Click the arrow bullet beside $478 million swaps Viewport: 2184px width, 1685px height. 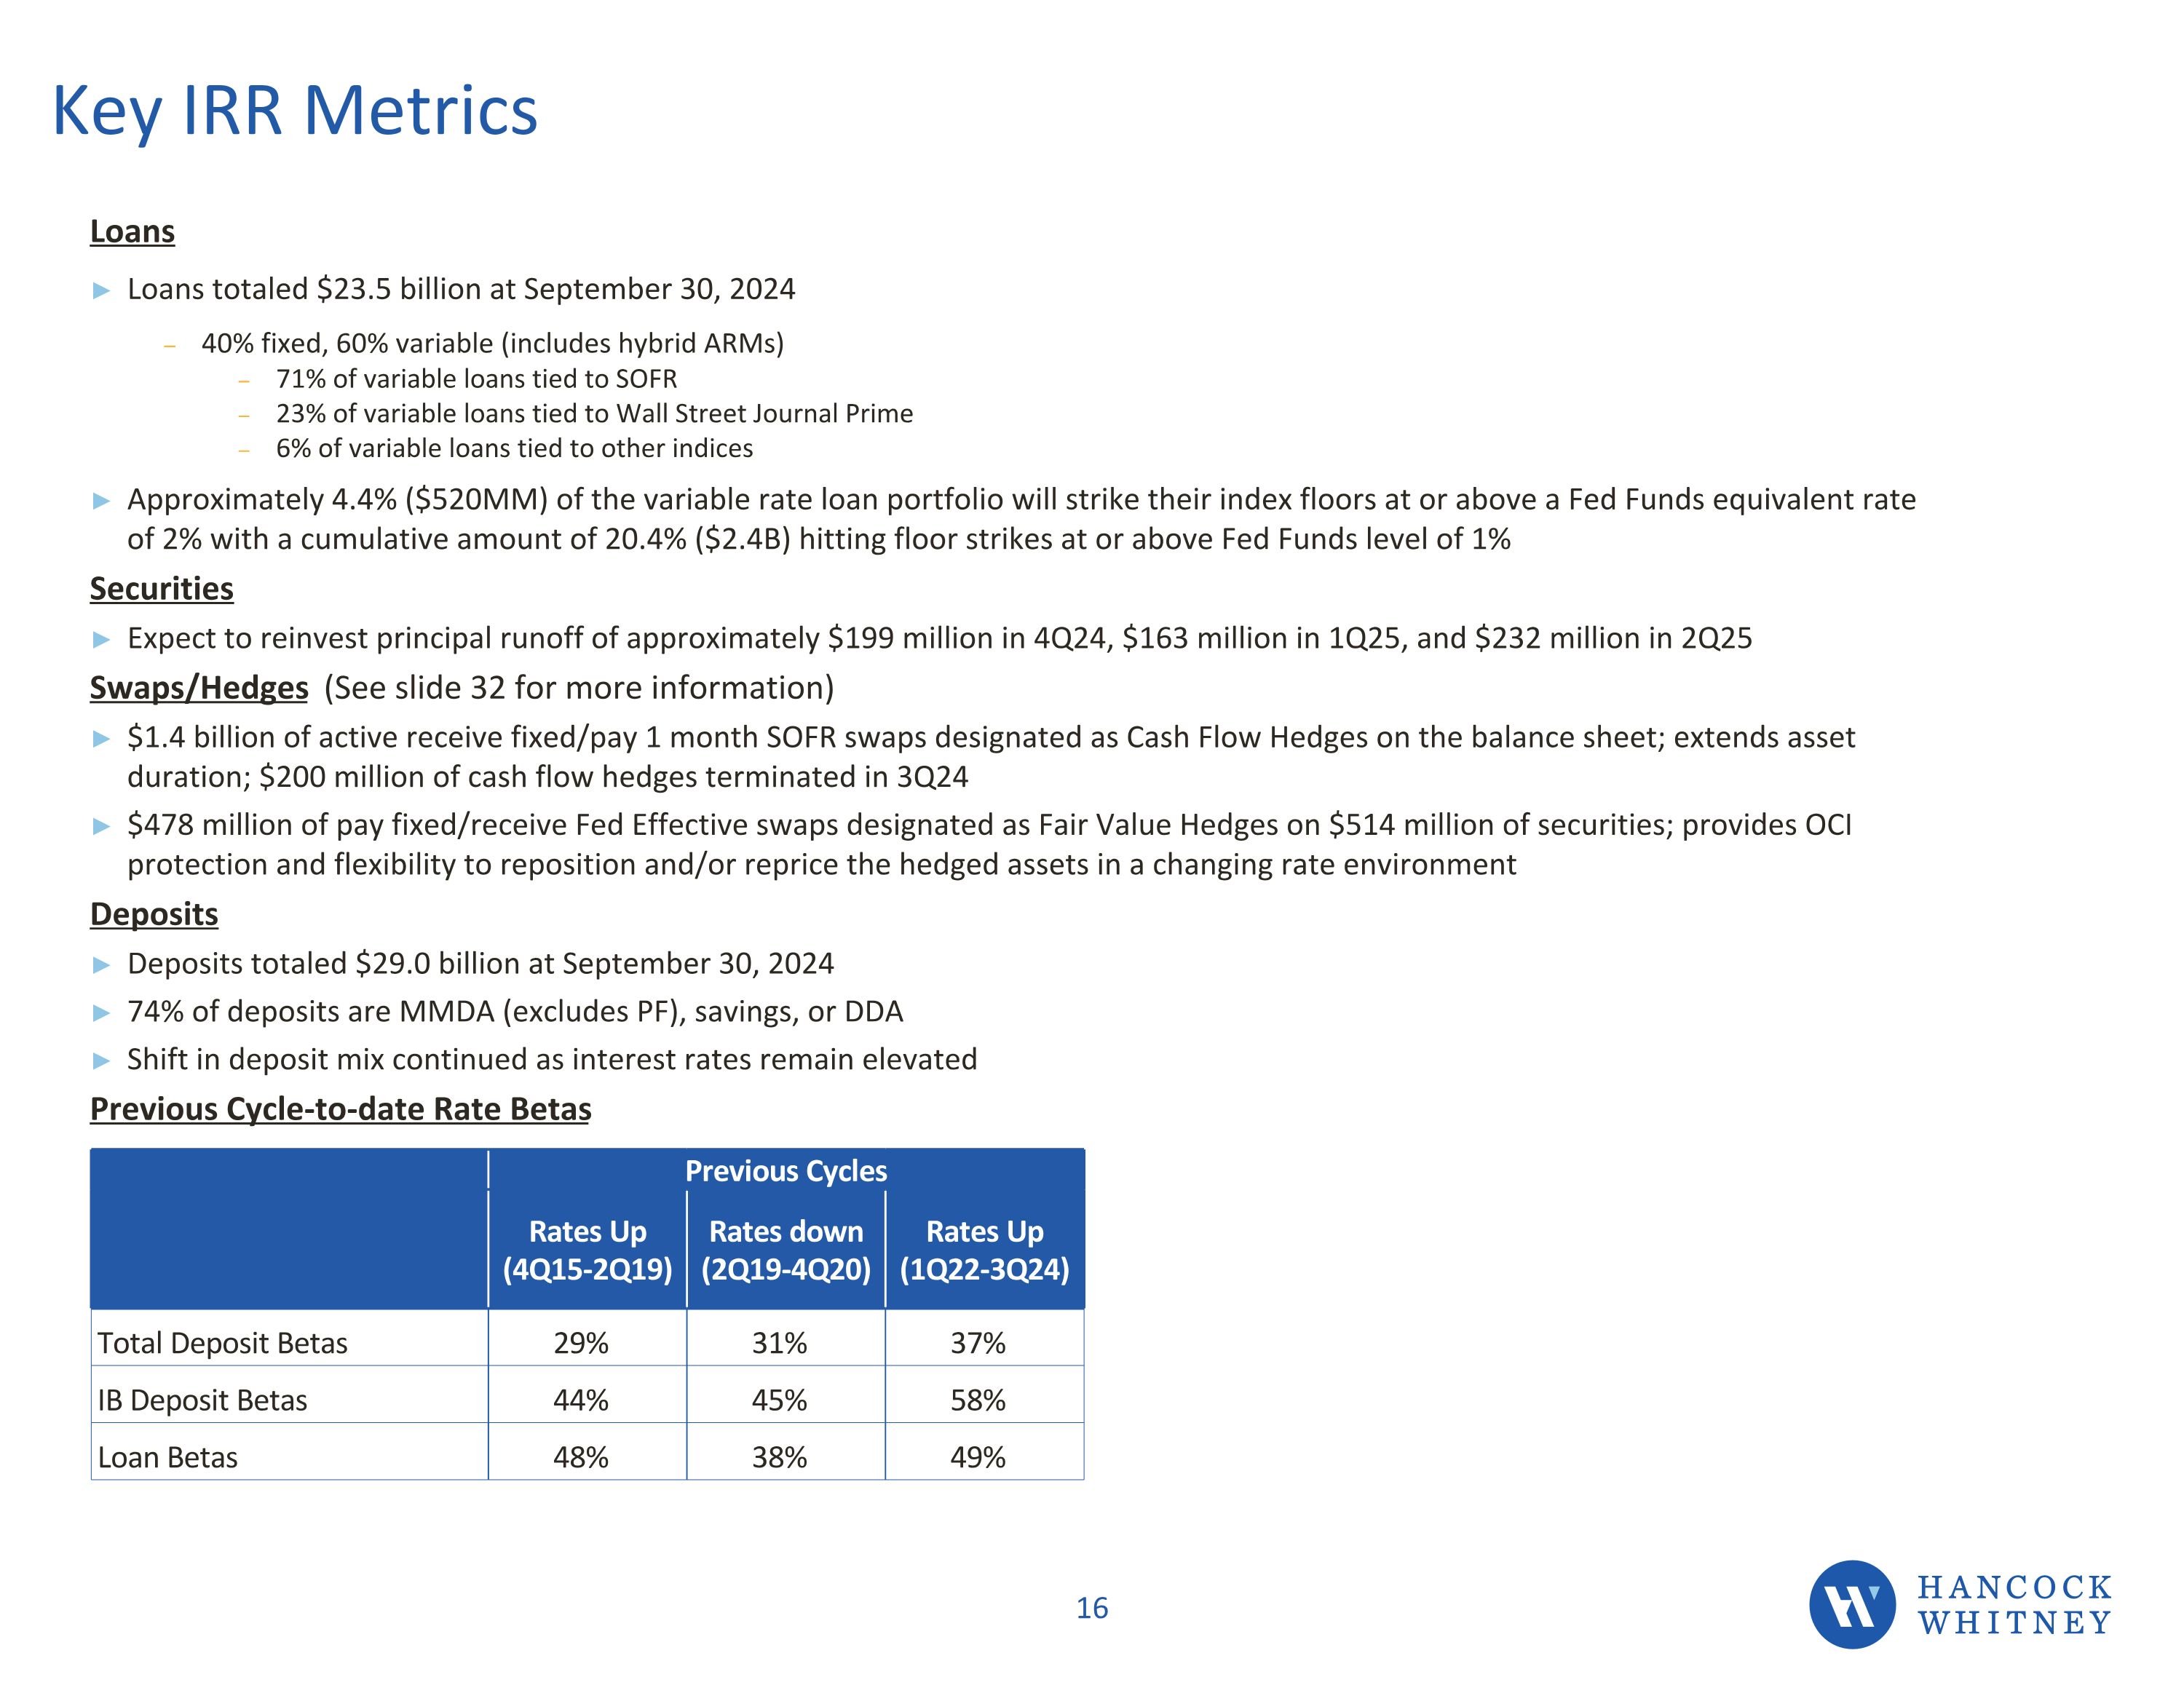[101, 826]
